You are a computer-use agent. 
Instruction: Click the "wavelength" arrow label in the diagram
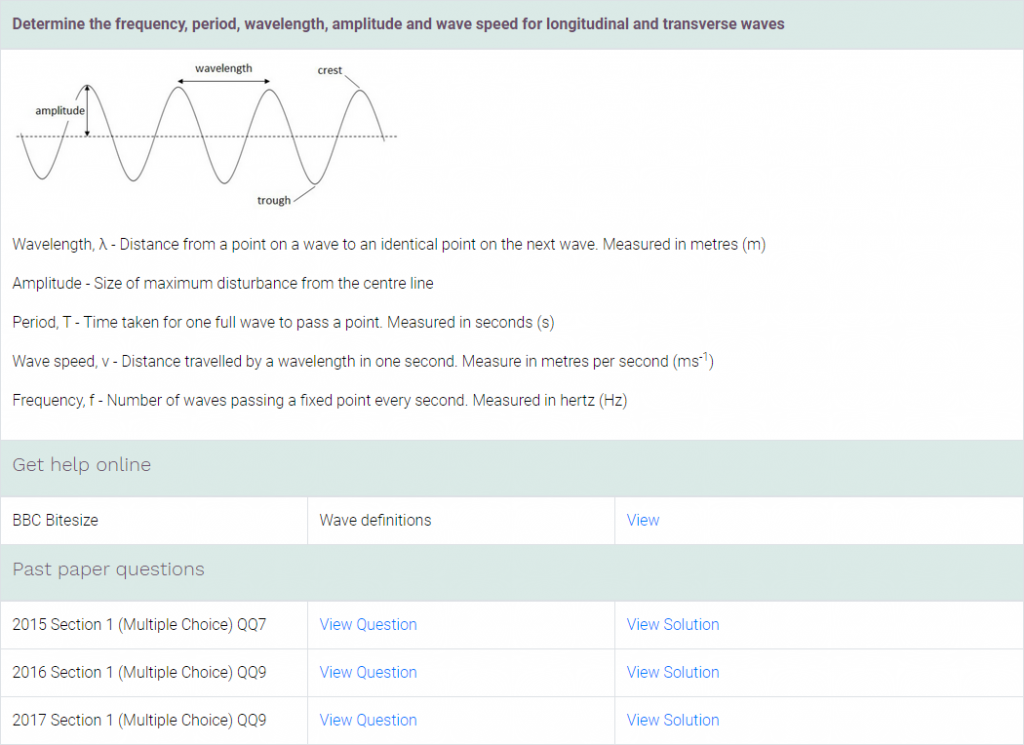tap(223, 69)
